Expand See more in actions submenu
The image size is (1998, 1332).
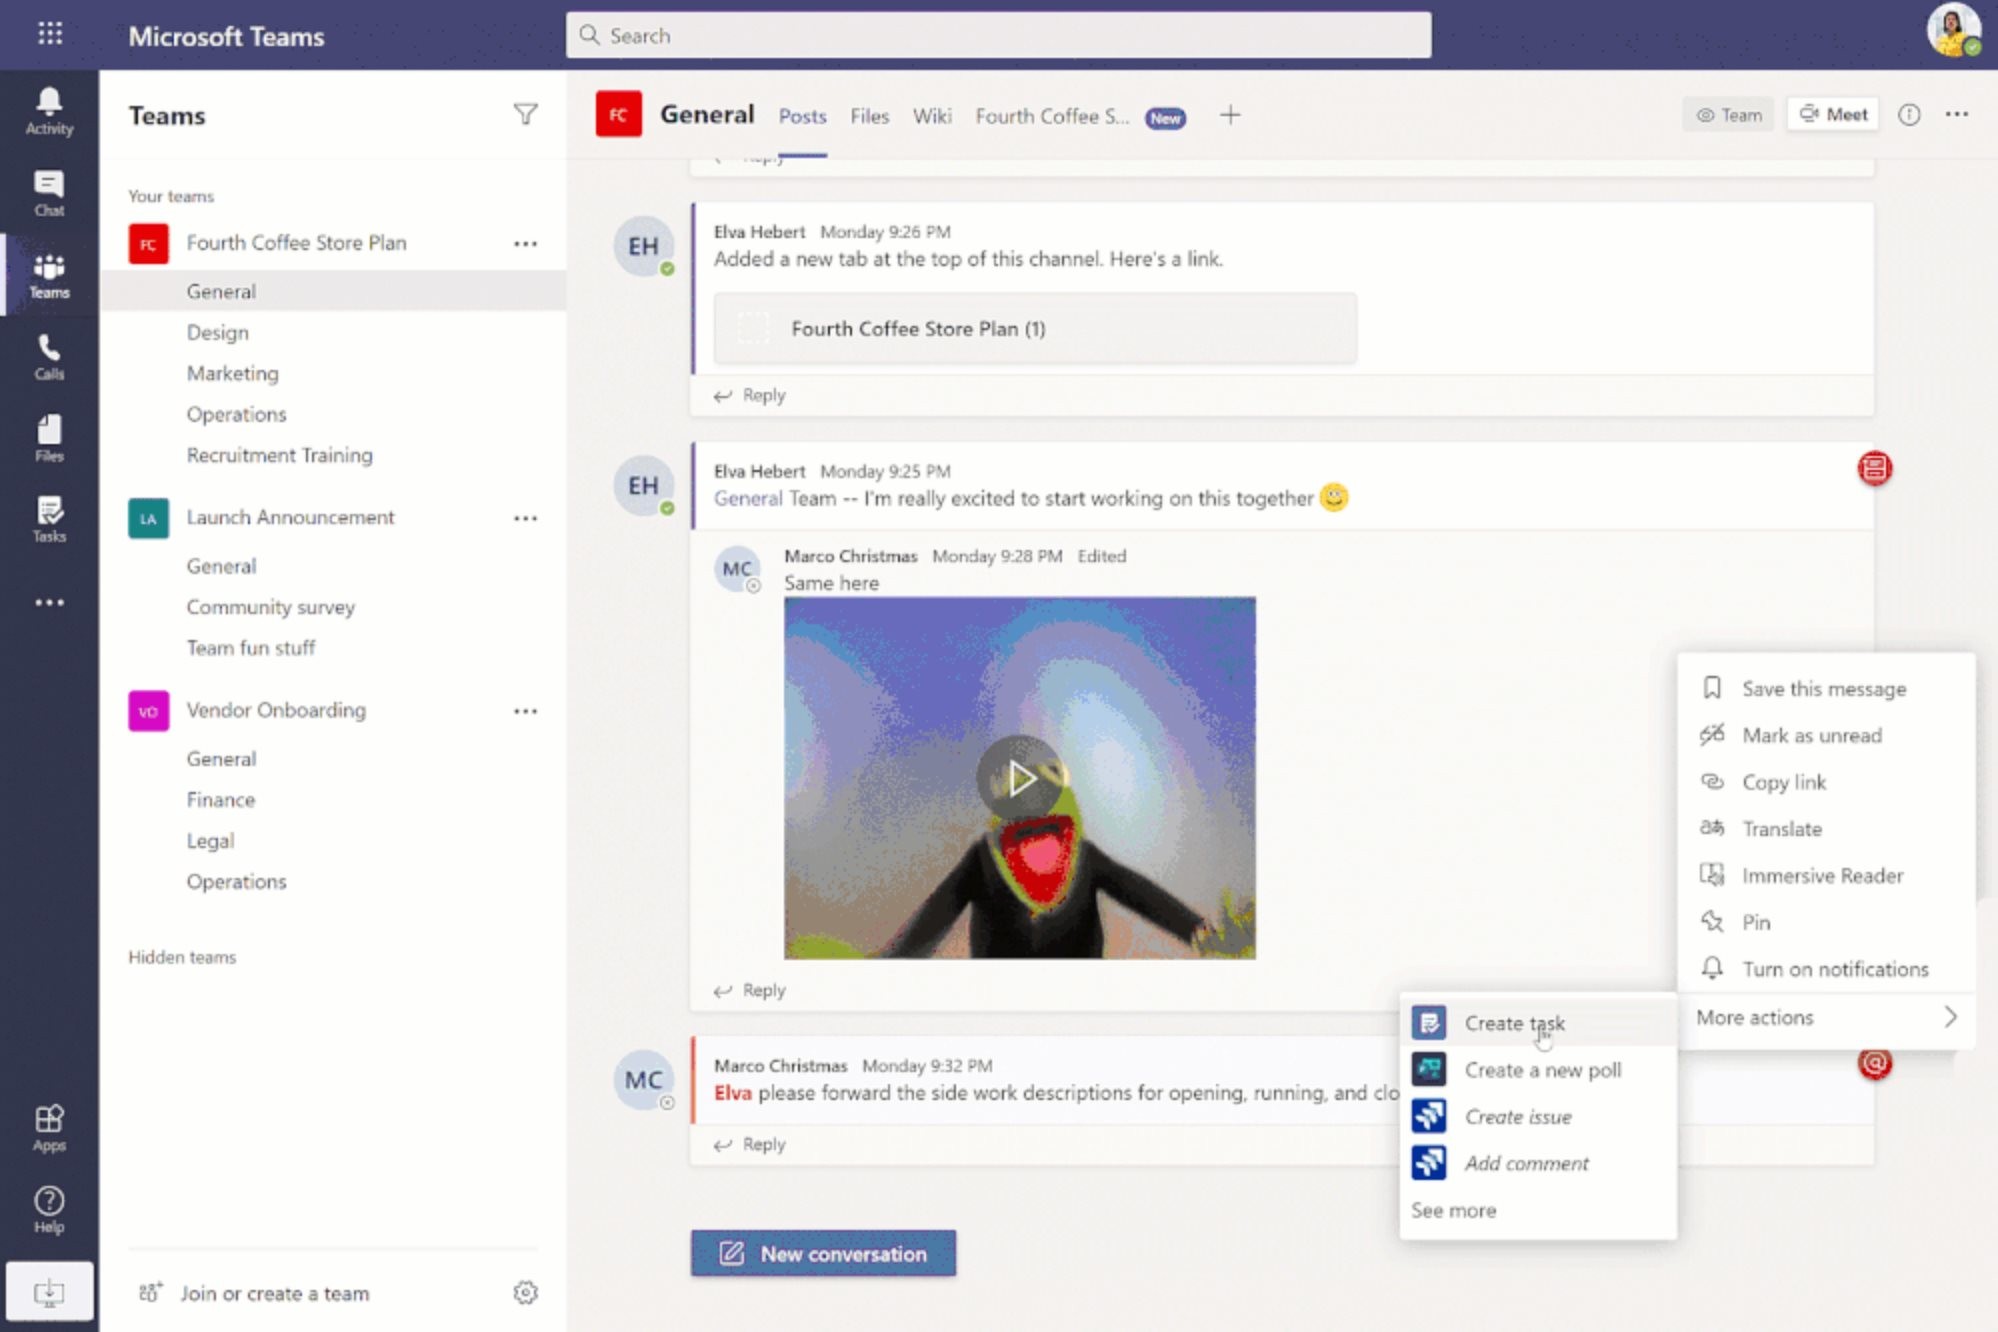tap(1454, 1210)
